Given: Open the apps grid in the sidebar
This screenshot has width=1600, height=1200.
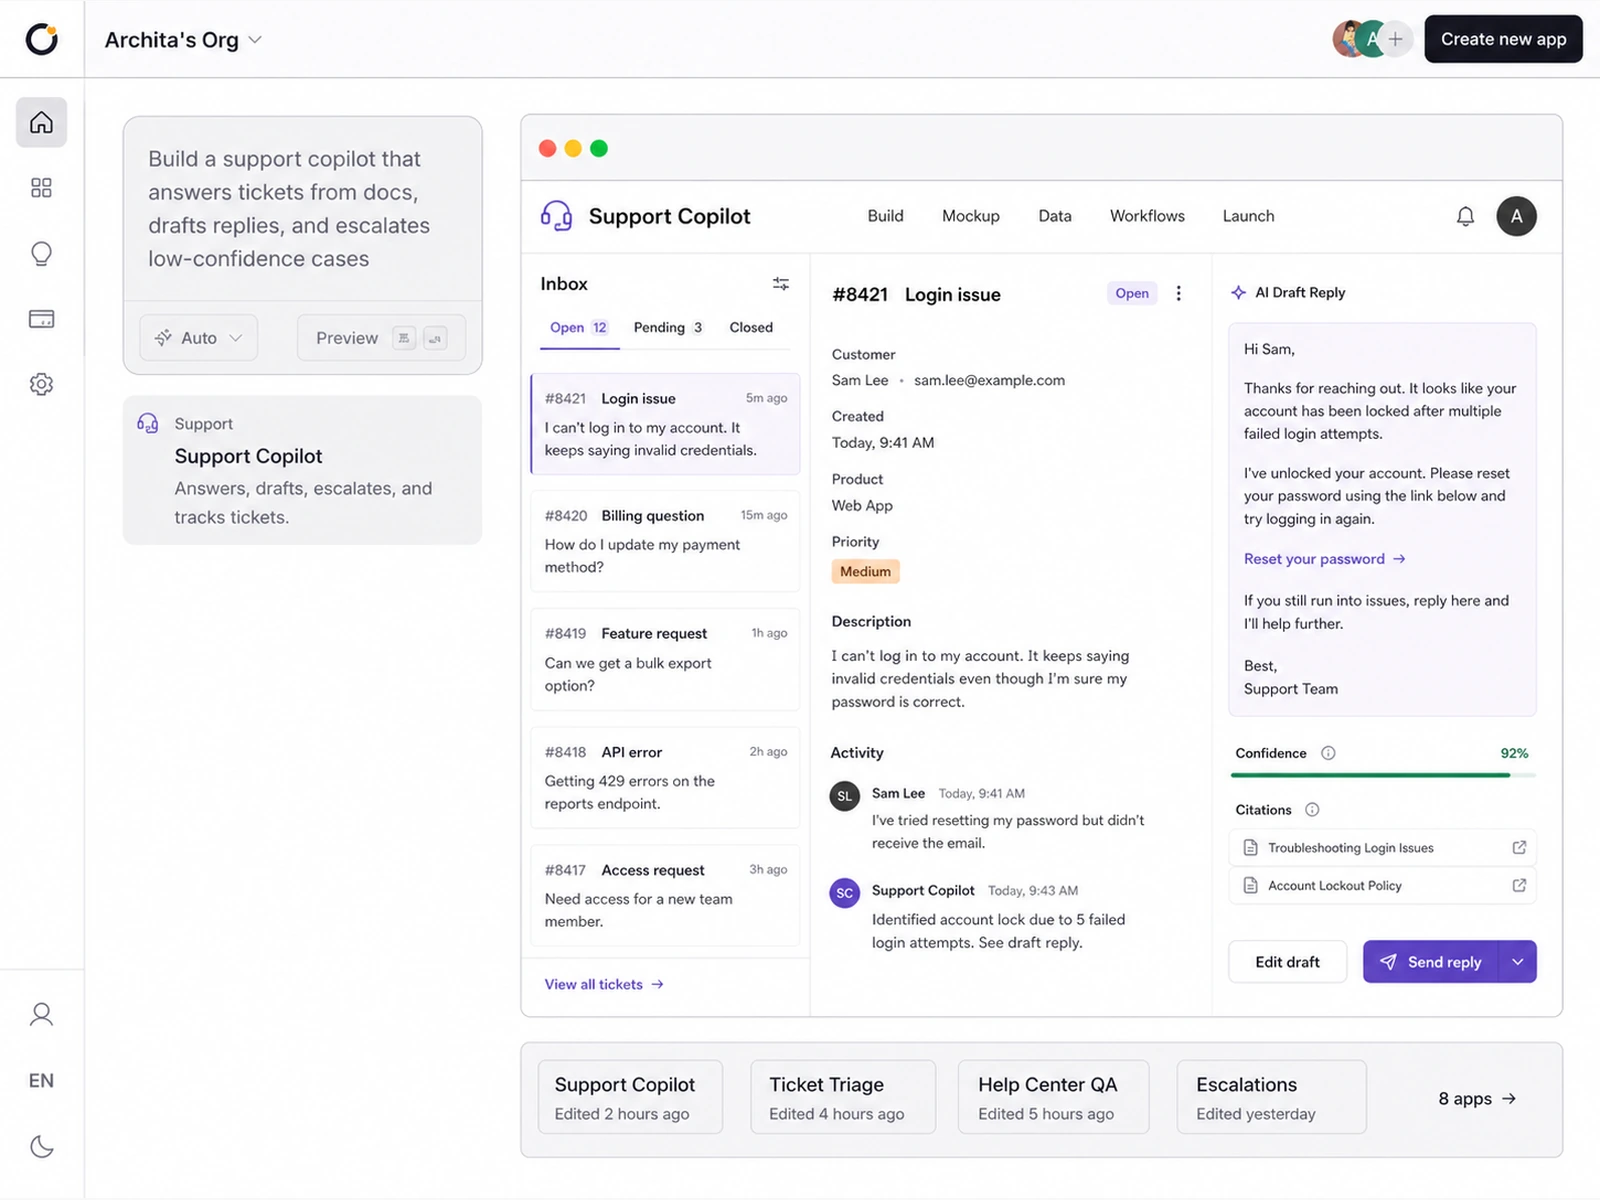Looking at the screenshot, I should (41, 188).
